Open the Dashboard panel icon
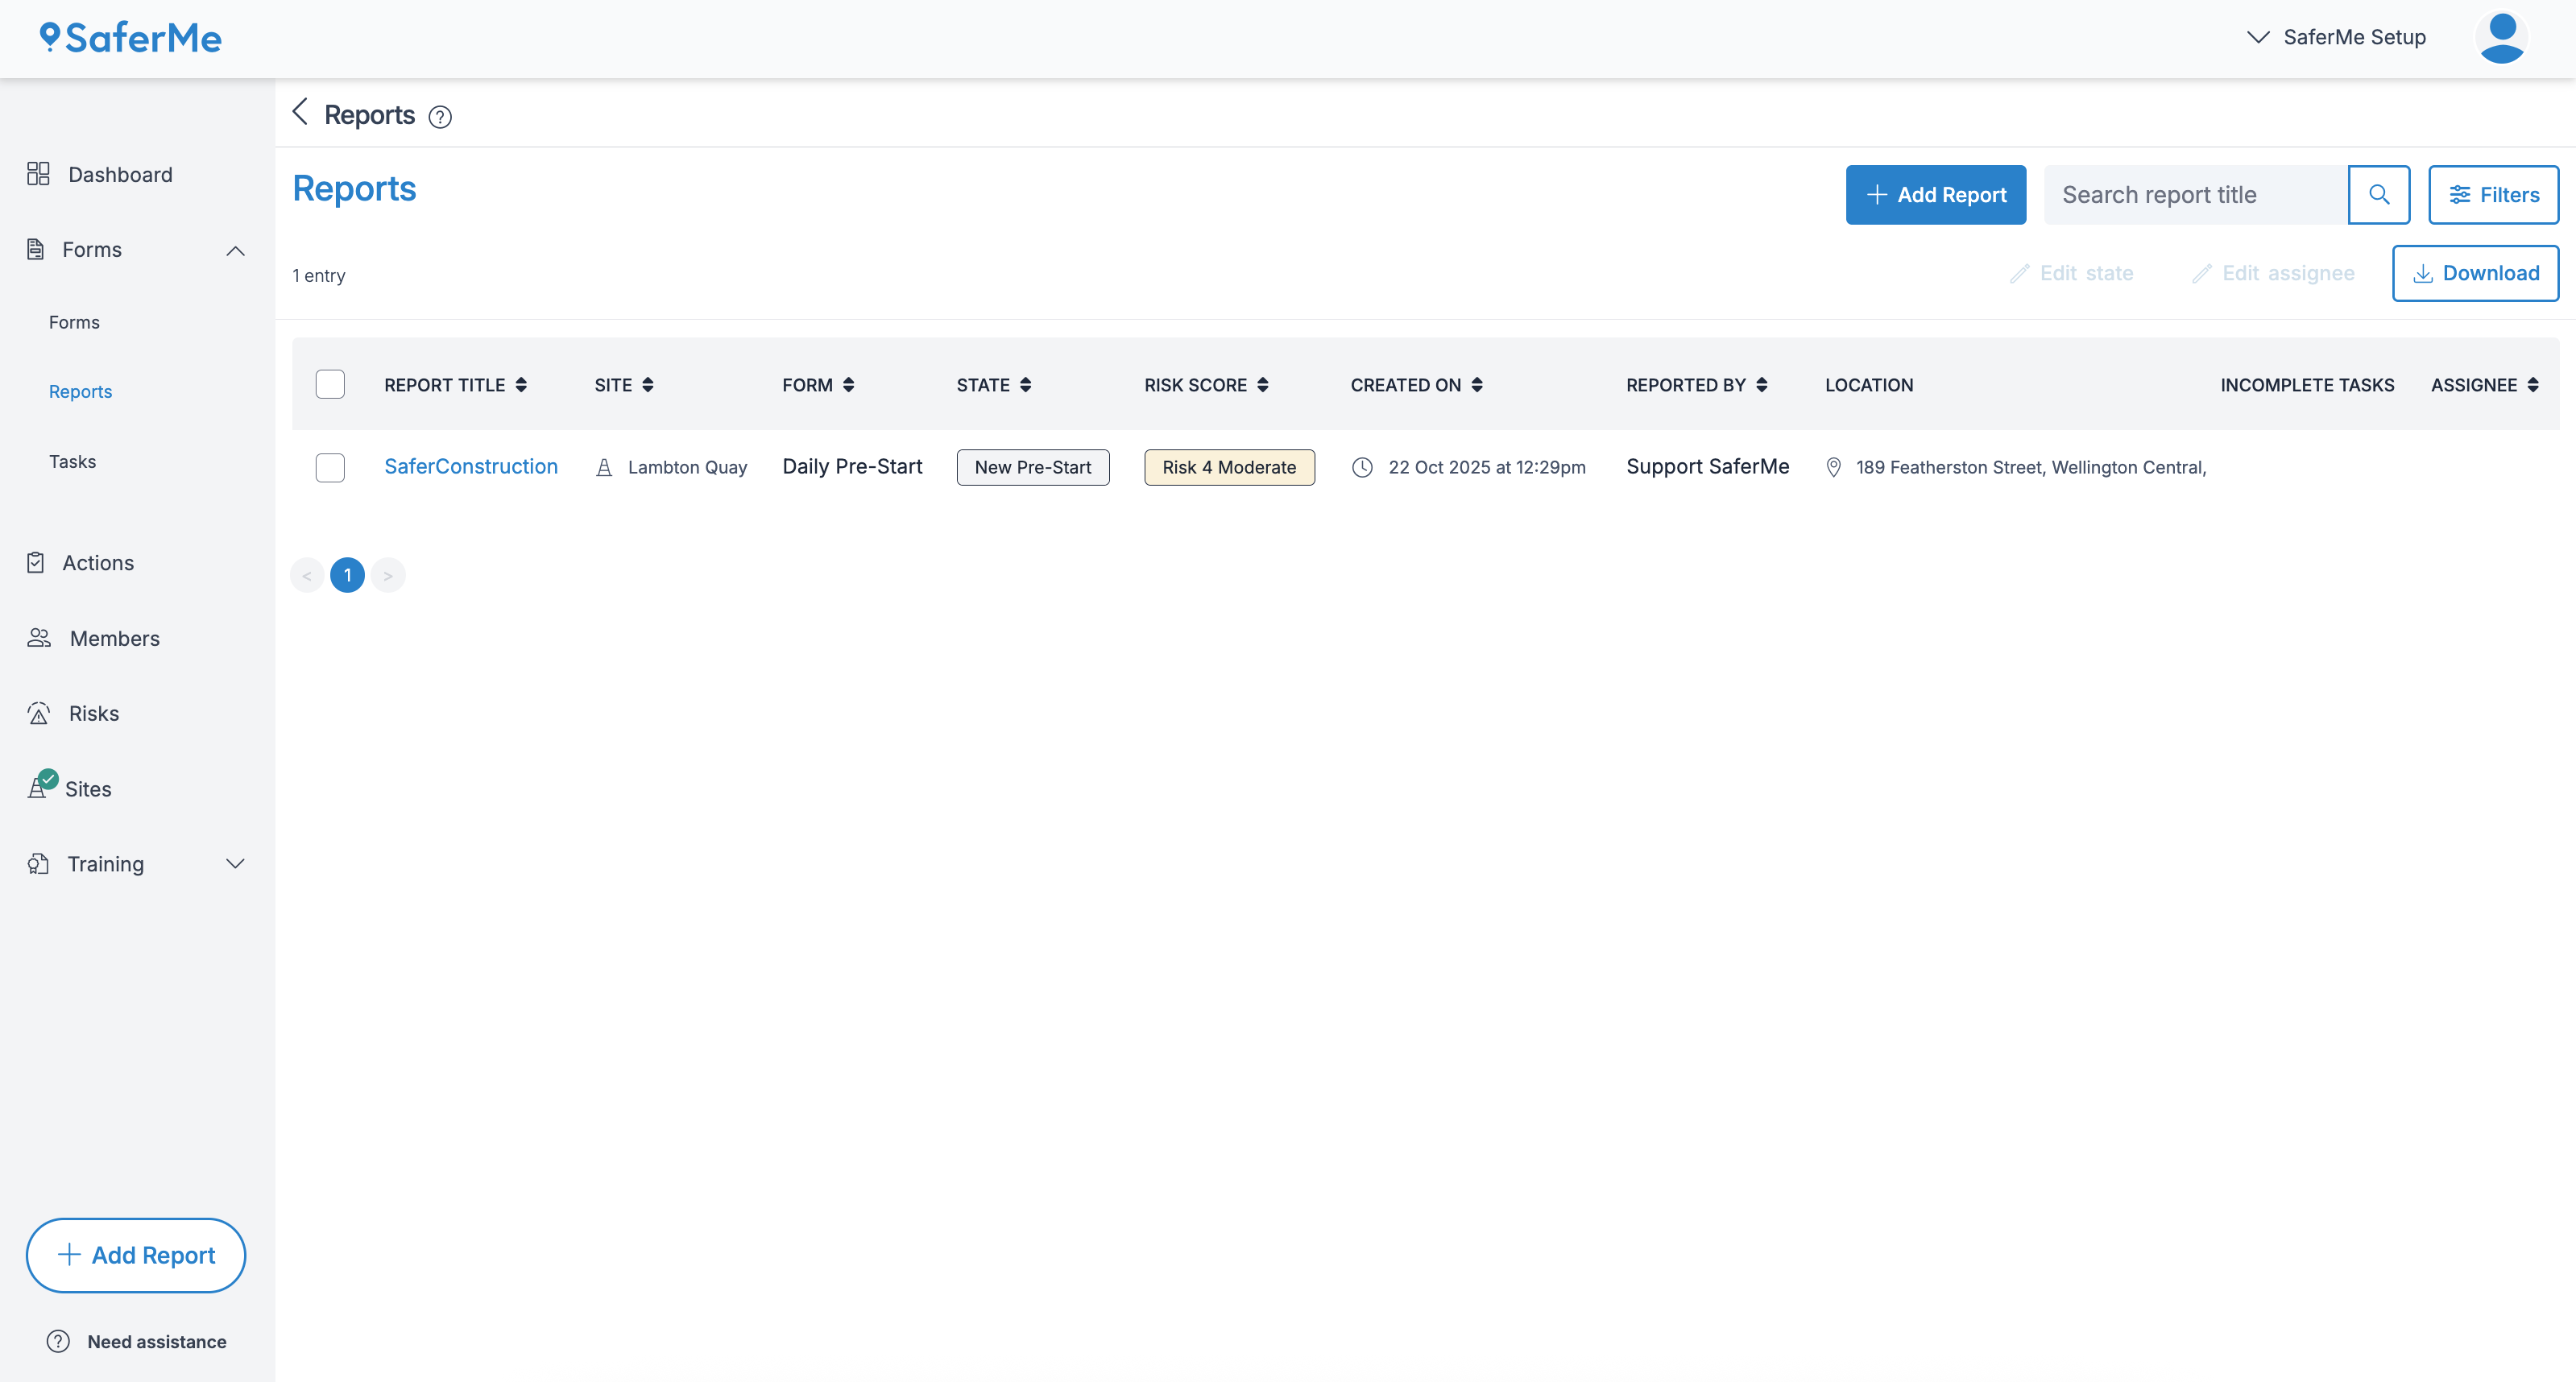Image resolution: width=2576 pixels, height=1382 pixels. 37,173
